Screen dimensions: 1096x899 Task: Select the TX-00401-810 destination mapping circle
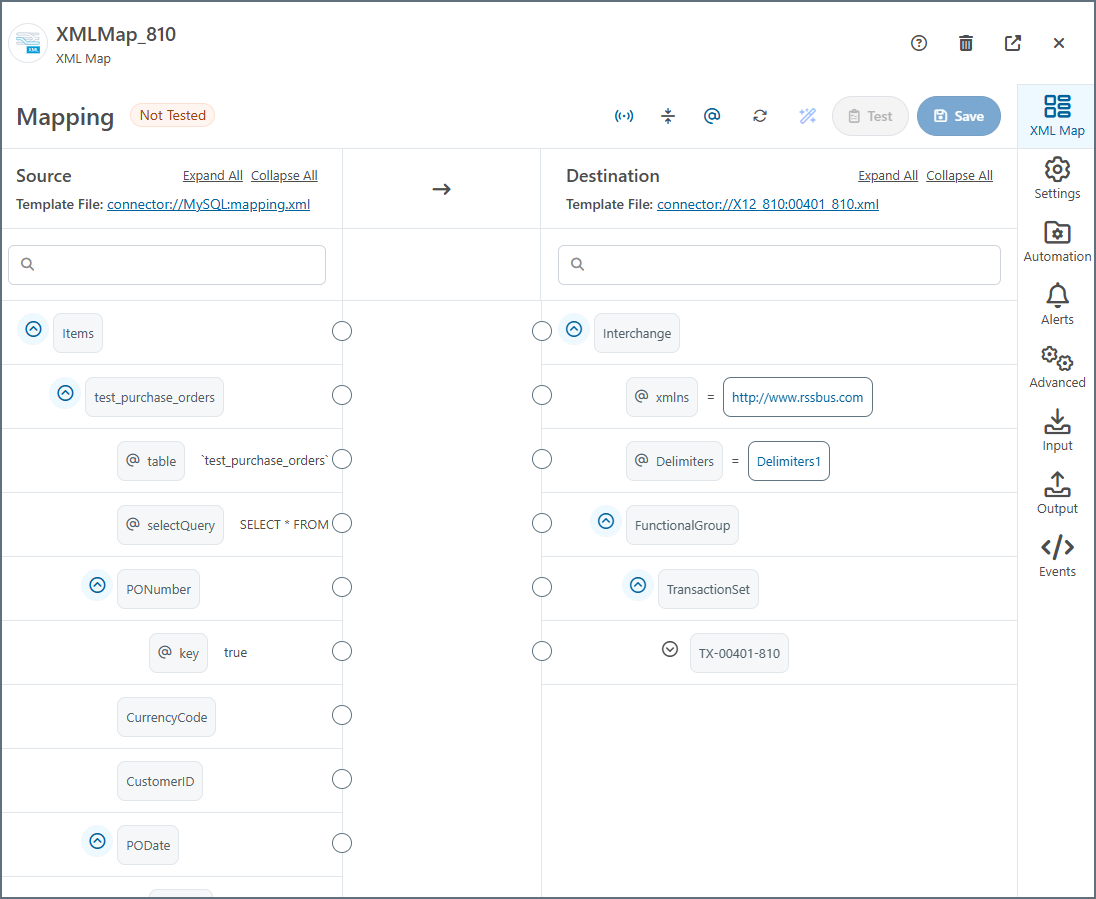[542, 651]
